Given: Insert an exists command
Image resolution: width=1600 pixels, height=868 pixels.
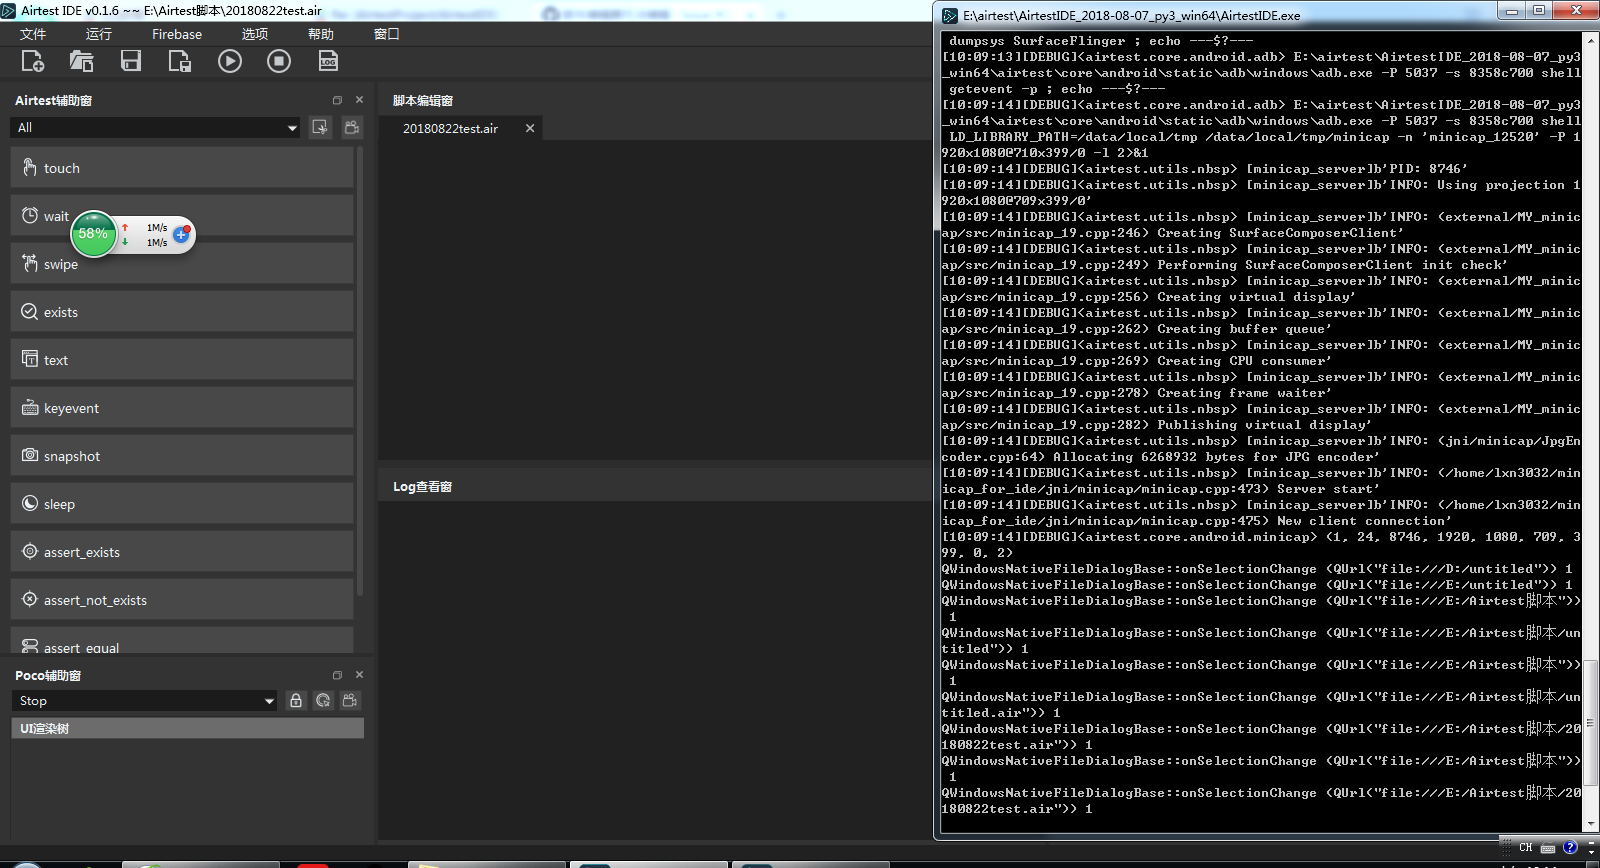Looking at the screenshot, I should [x=182, y=312].
